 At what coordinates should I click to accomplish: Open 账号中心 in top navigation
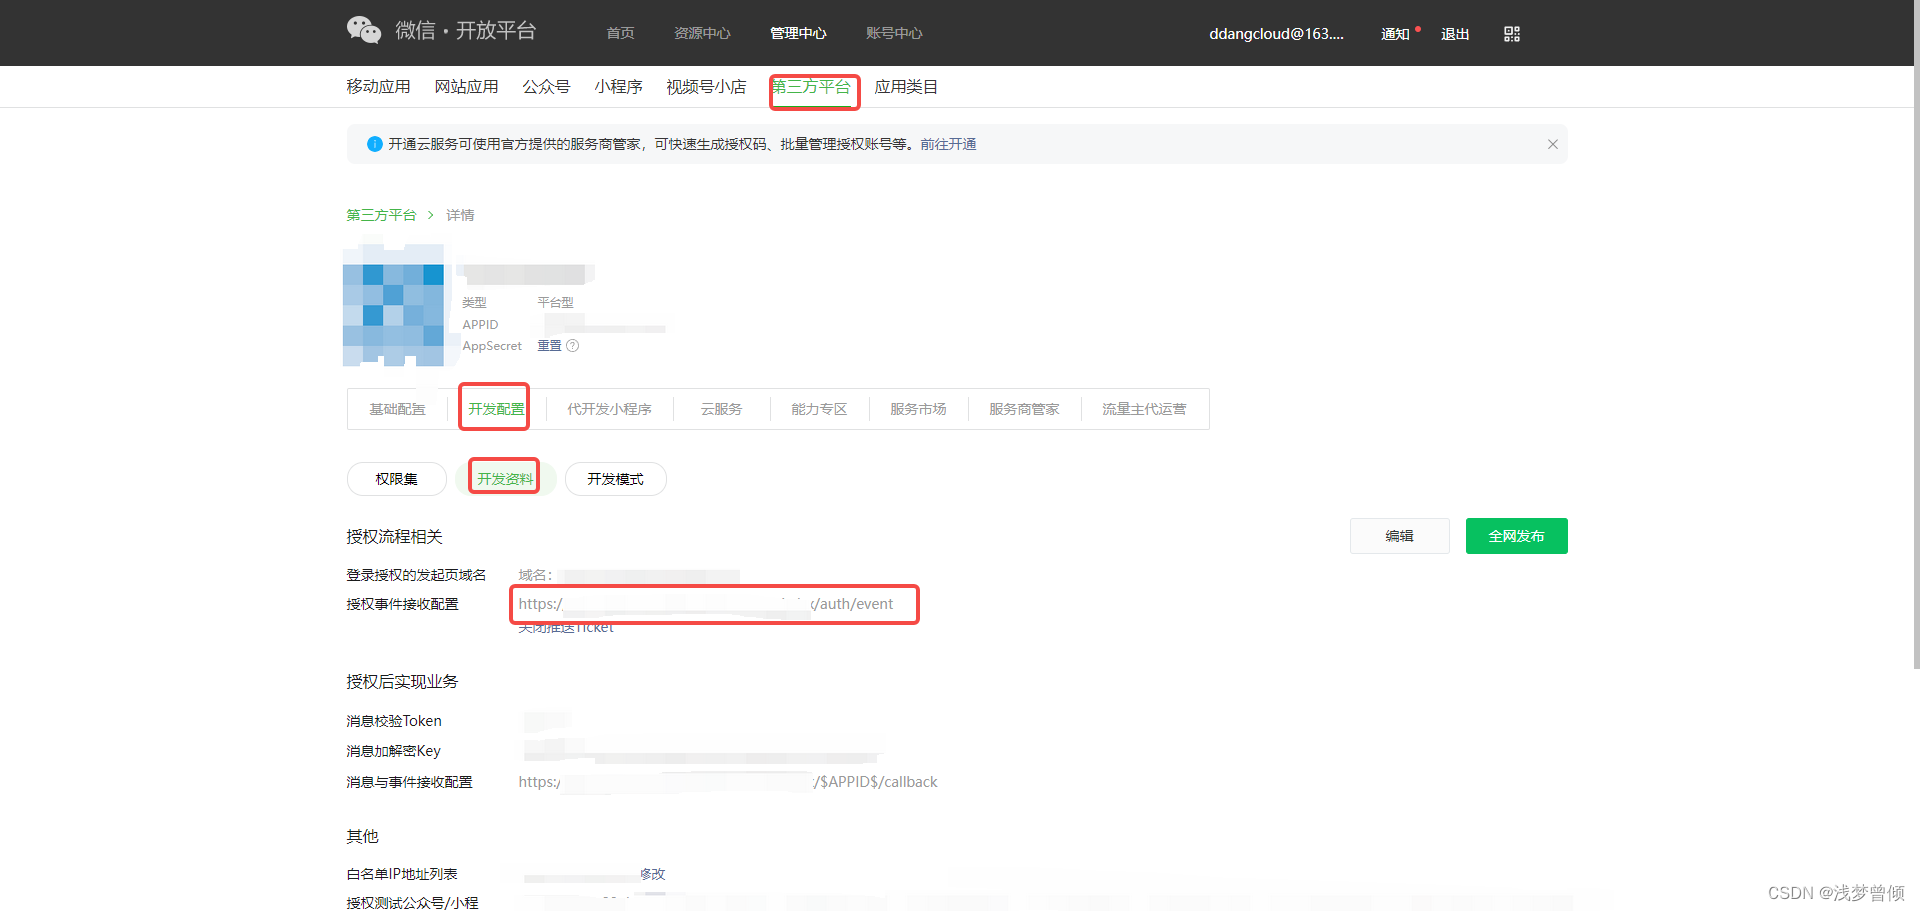tap(894, 34)
